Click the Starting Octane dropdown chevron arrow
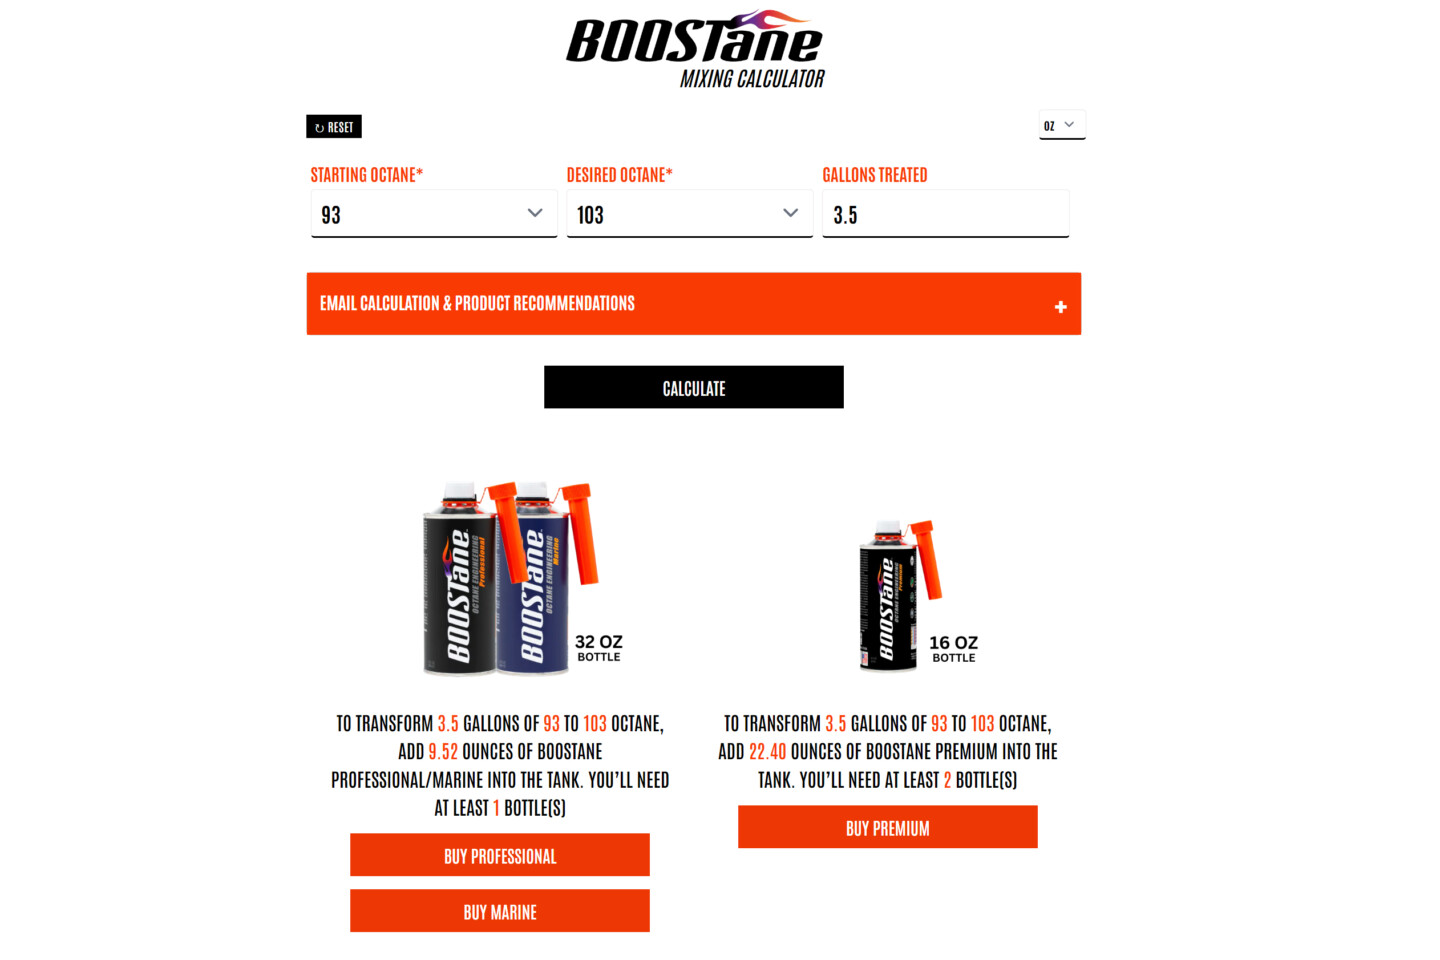This screenshot has height=960, width=1440. [535, 213]
